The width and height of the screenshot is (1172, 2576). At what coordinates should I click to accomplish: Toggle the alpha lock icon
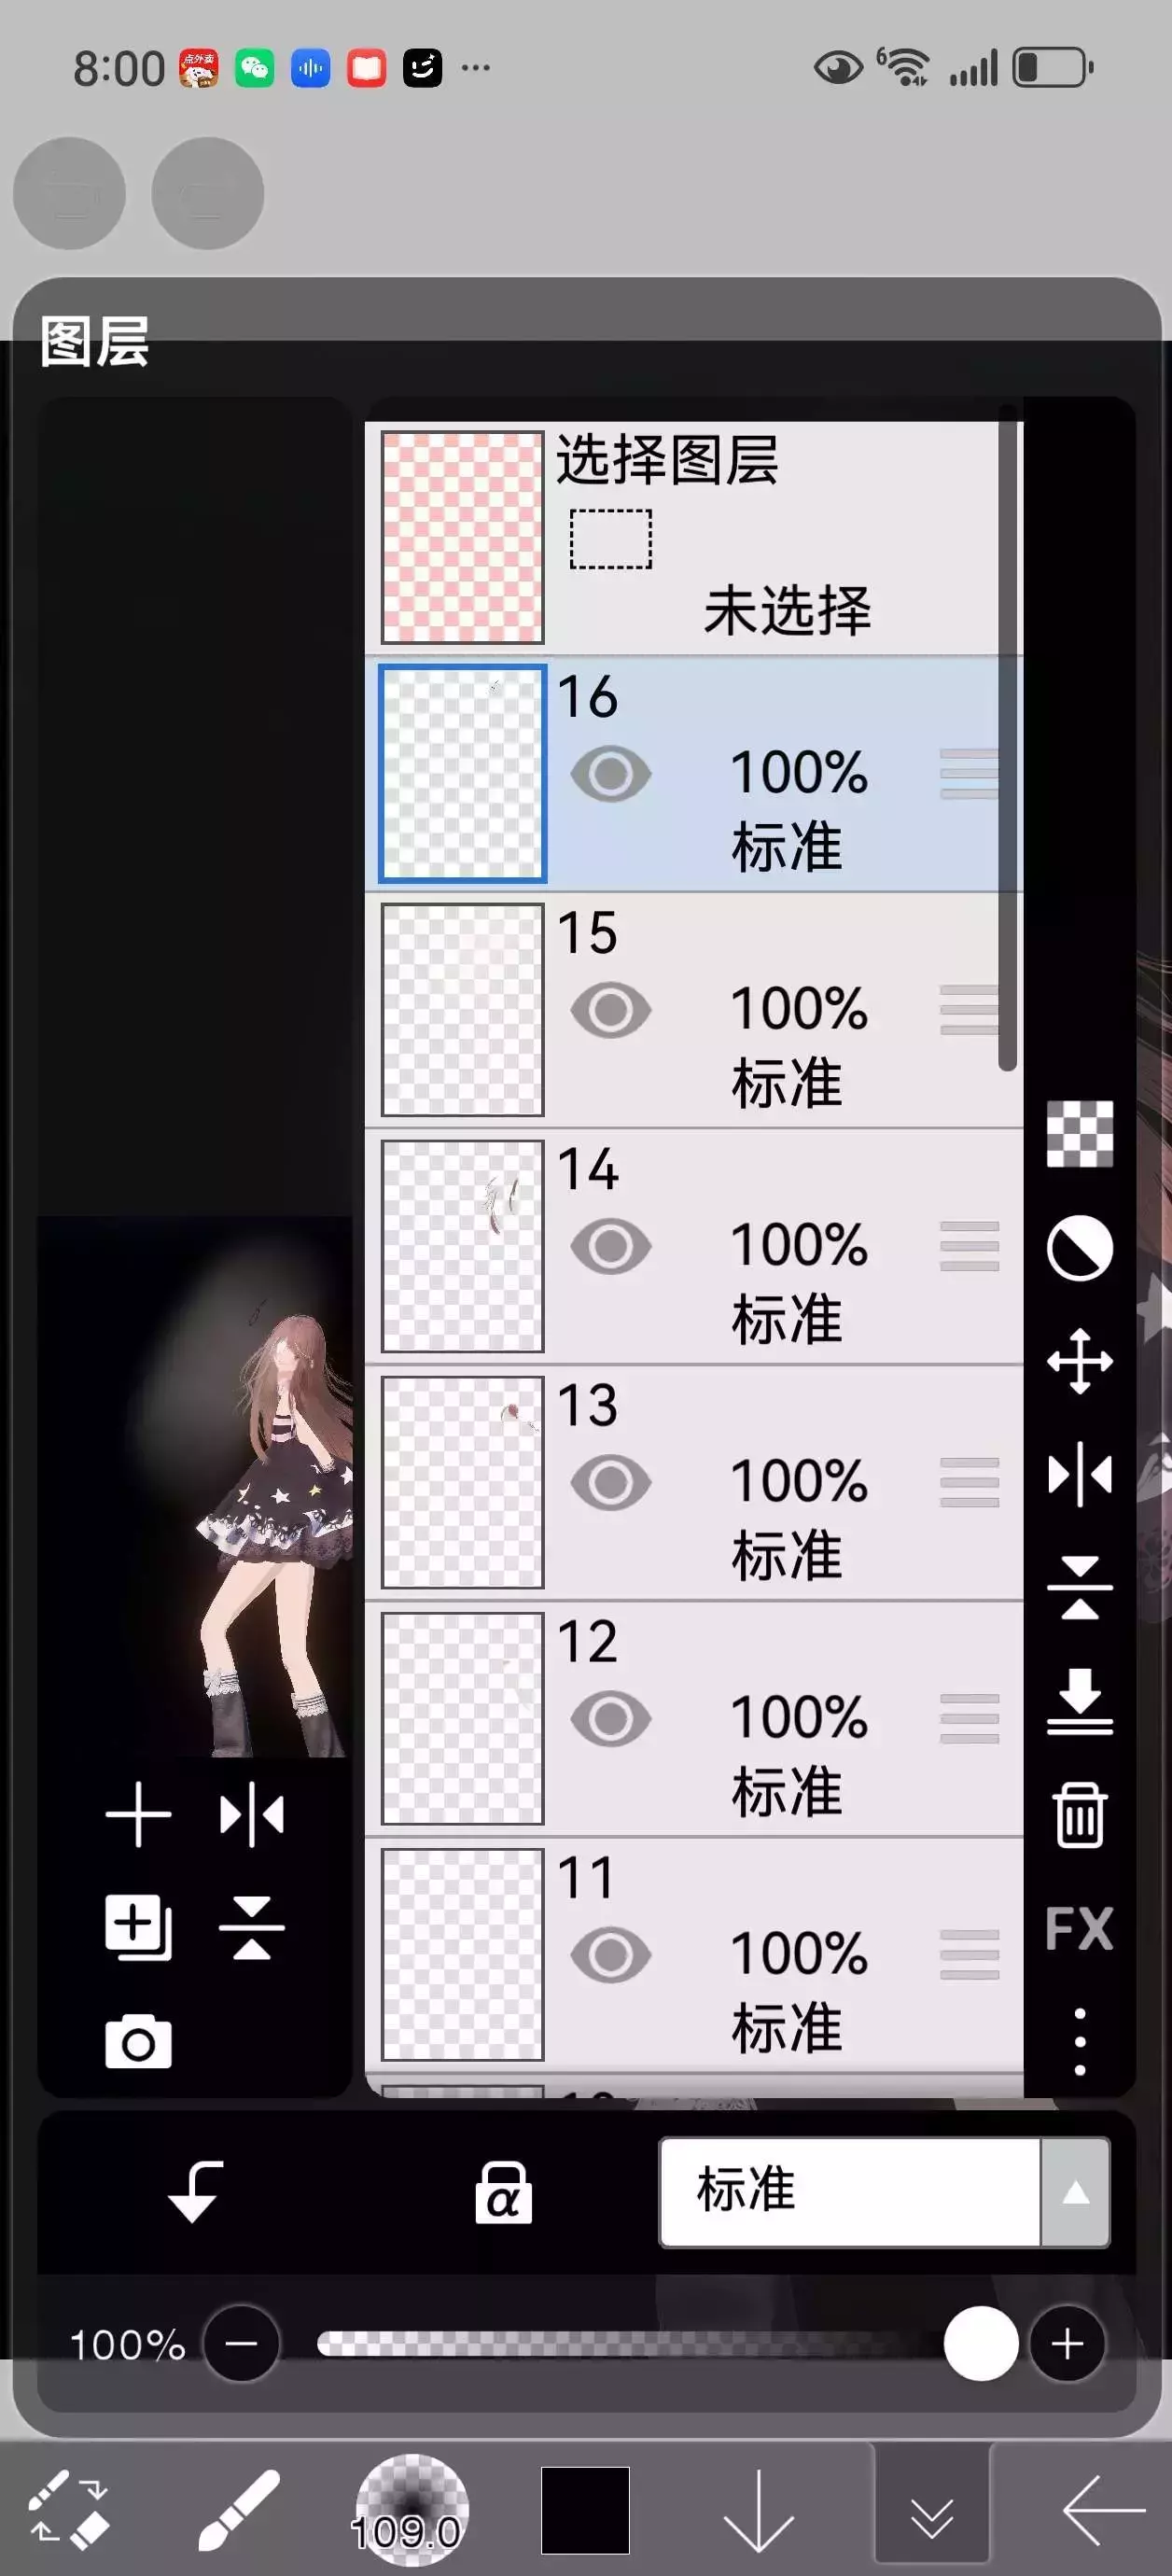(x=503, y=2192)
